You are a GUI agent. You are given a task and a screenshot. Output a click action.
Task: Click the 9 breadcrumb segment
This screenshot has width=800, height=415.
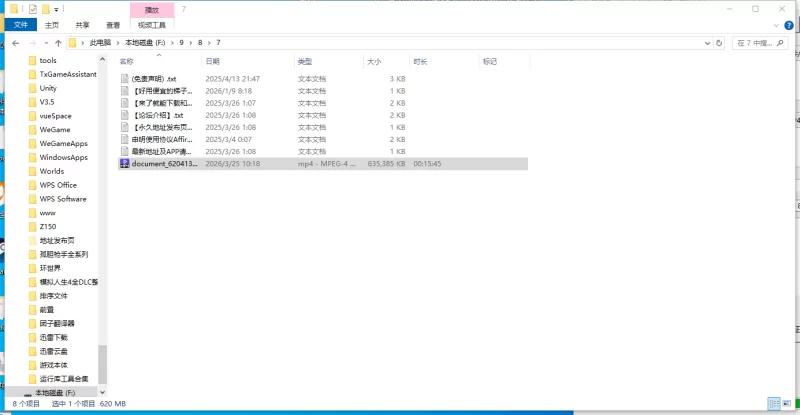coord(181,43)
